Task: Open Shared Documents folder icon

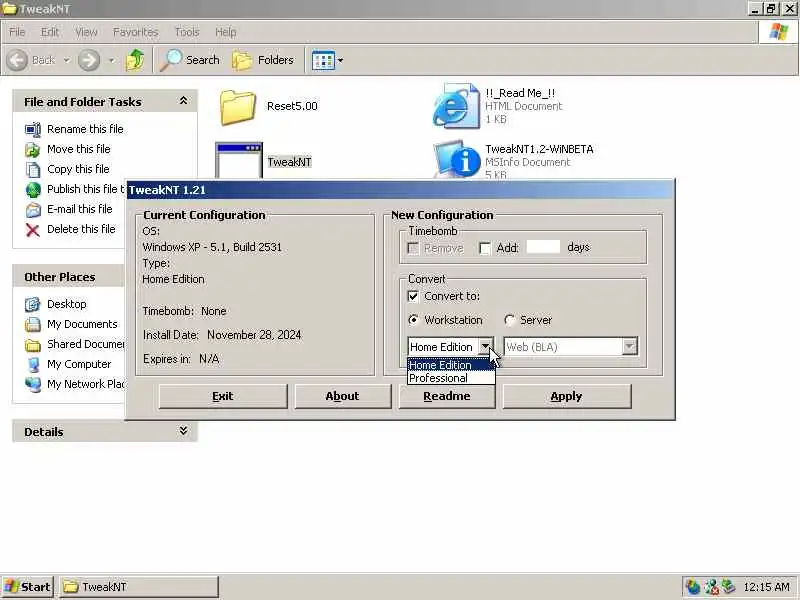Action: (33, 345)
